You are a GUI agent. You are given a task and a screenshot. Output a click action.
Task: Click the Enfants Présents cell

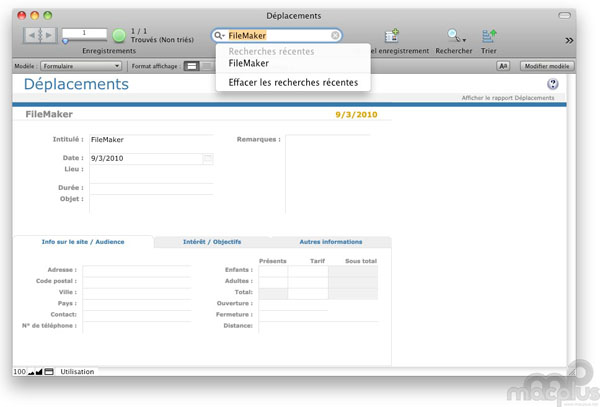click(273, 271)
